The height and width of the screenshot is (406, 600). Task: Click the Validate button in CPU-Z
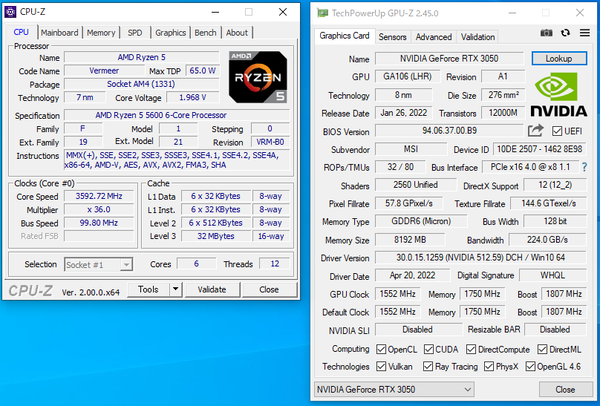212,289
